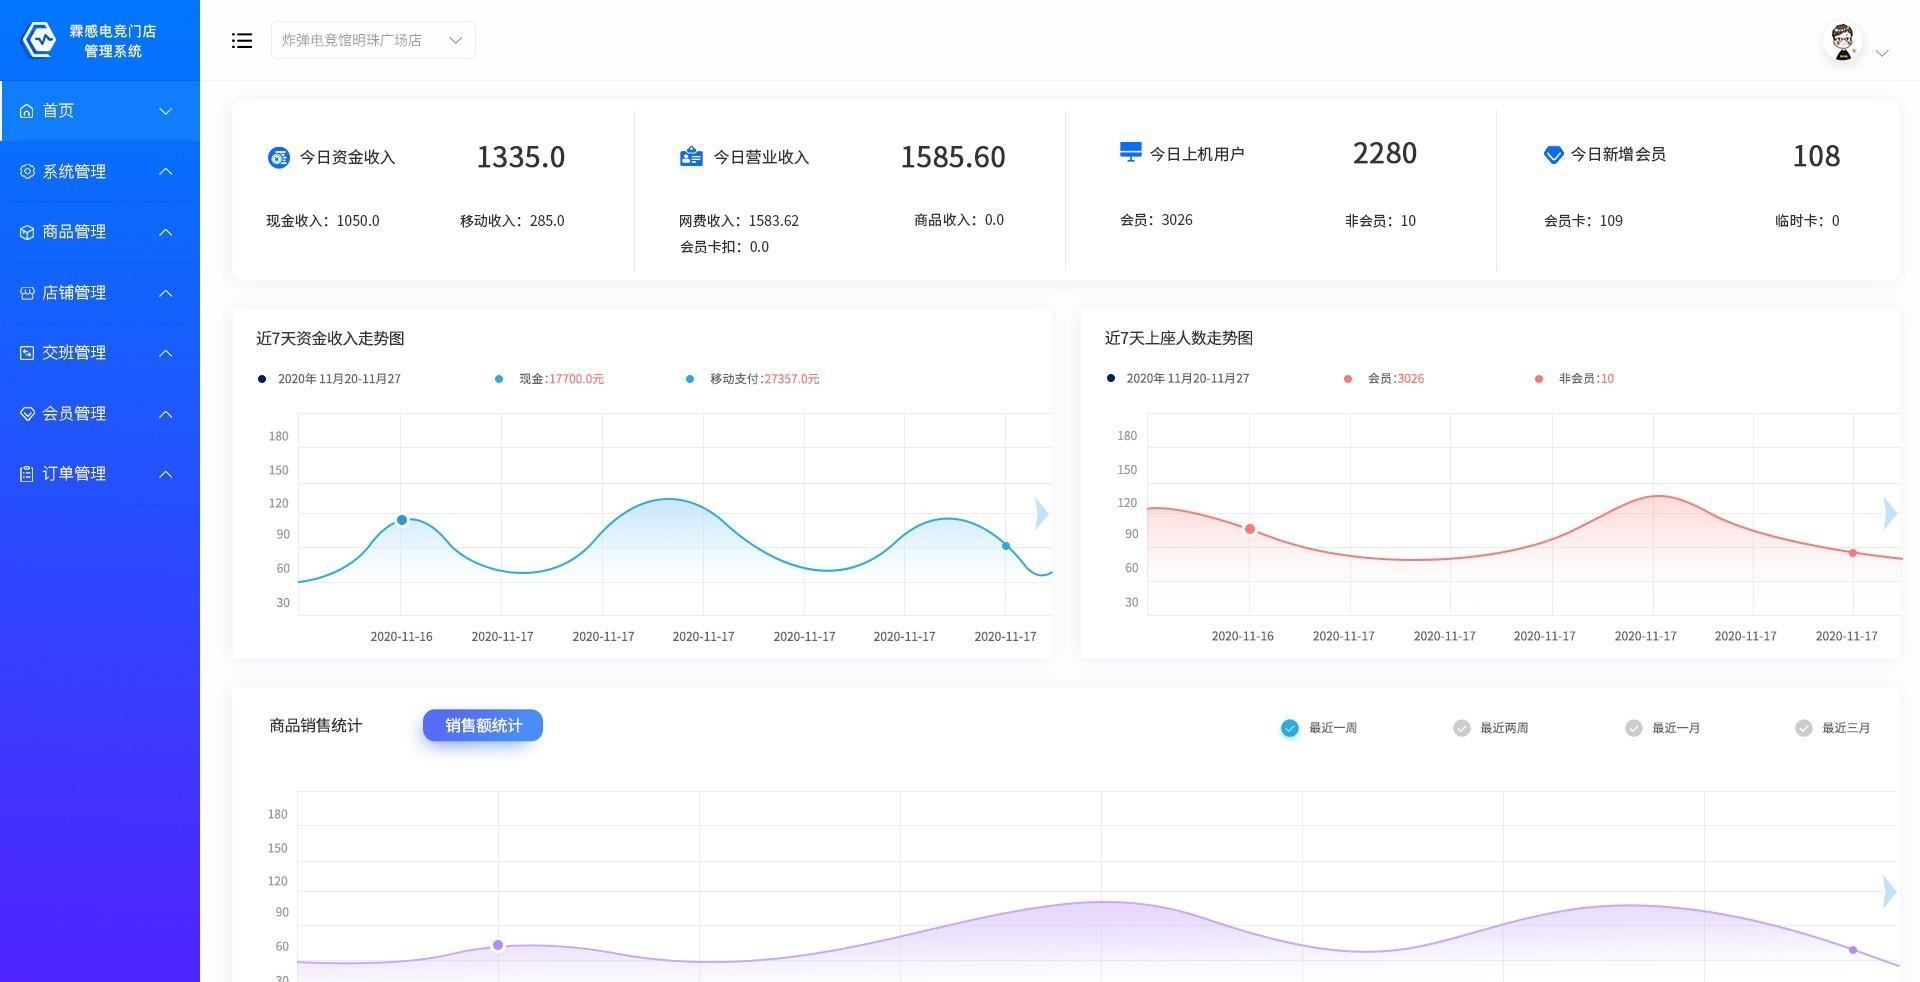Click next arrow on 上座人数走势图 chart
The height and width of the screenshot is (982, 1920).
(x=1889, y=513)
